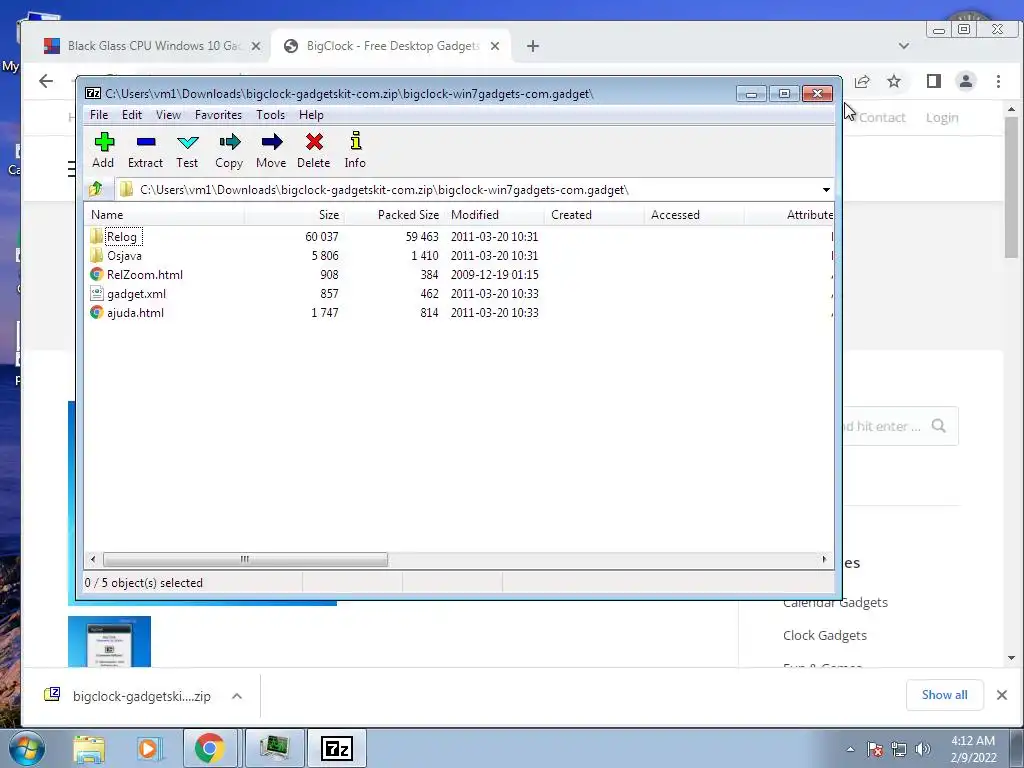
Task: Click the right arrow of horizontal scrollbar
Action: click(x=824, y=559)
